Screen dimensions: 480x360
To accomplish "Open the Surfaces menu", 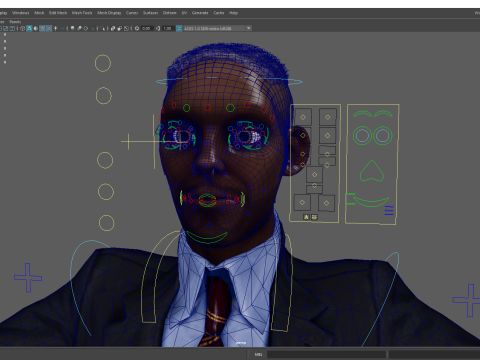I will point(150,13).
